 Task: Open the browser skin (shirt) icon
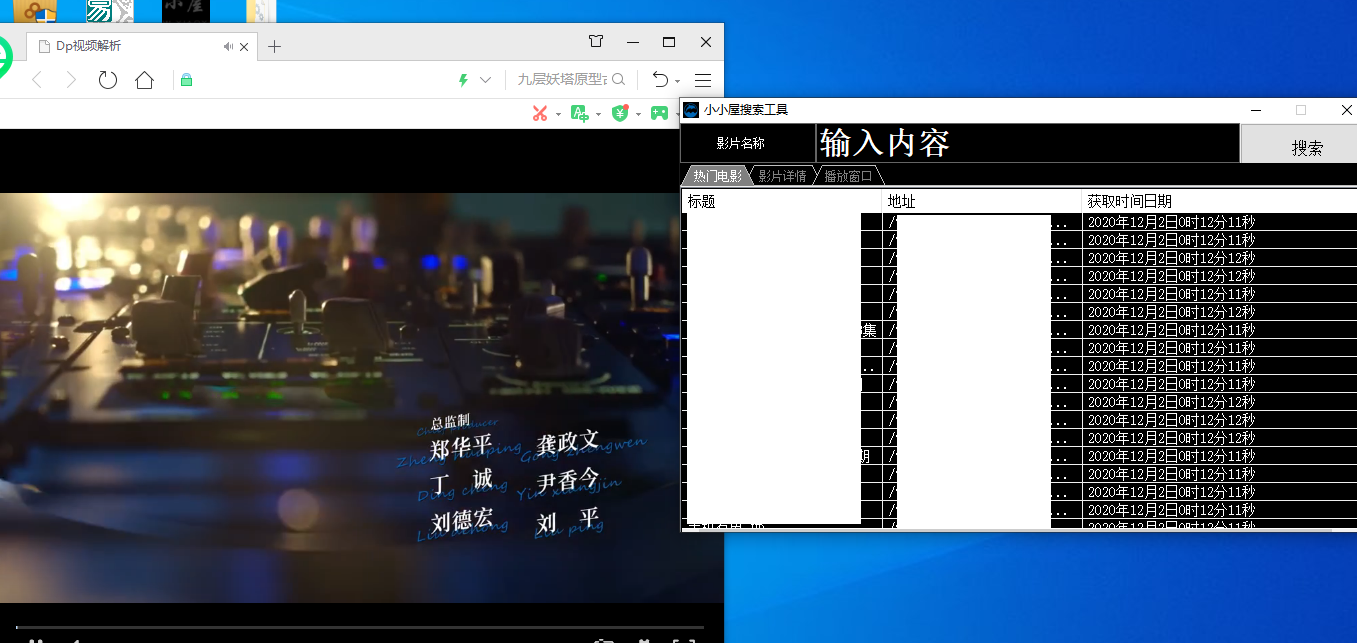coord(596,42)
